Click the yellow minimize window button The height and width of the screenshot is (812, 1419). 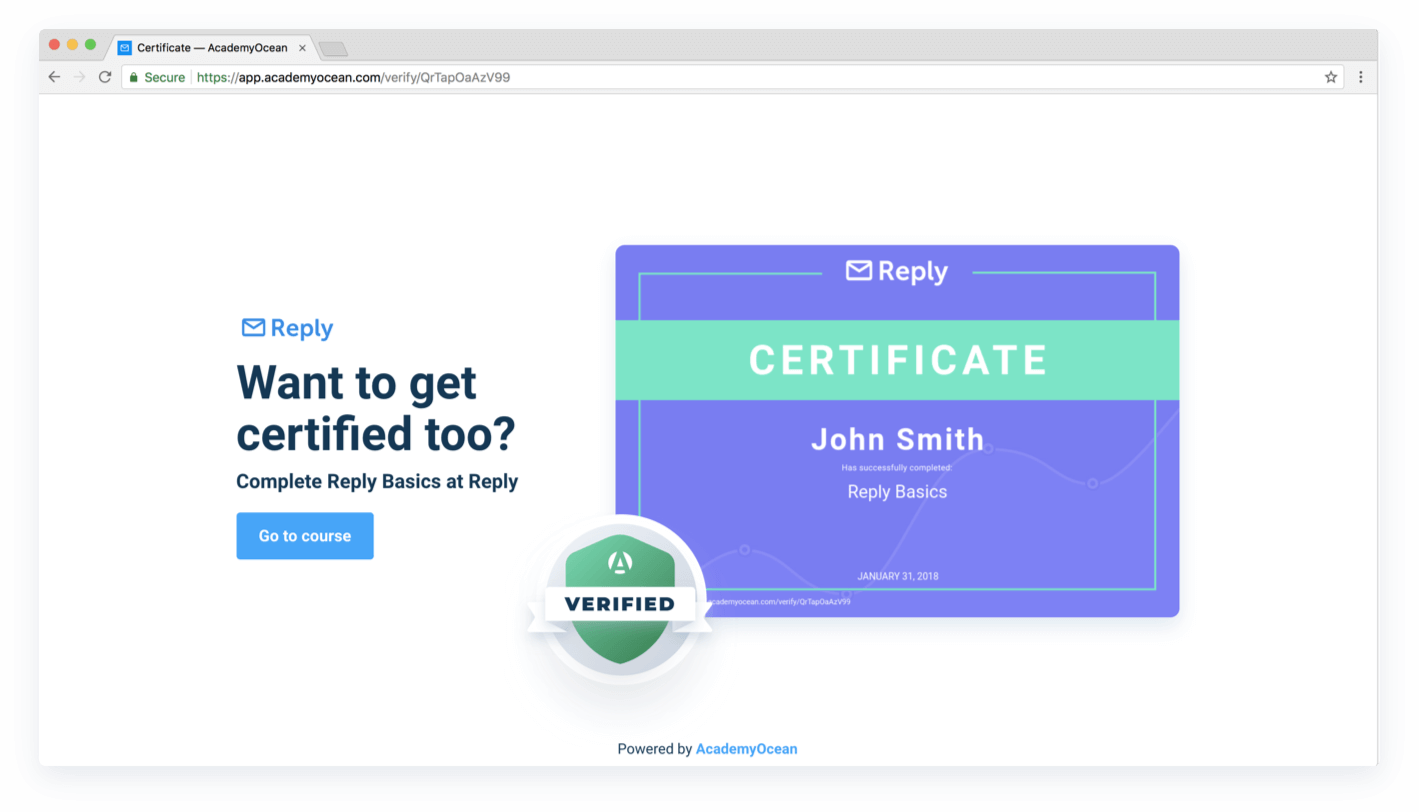tap(72, 45)
